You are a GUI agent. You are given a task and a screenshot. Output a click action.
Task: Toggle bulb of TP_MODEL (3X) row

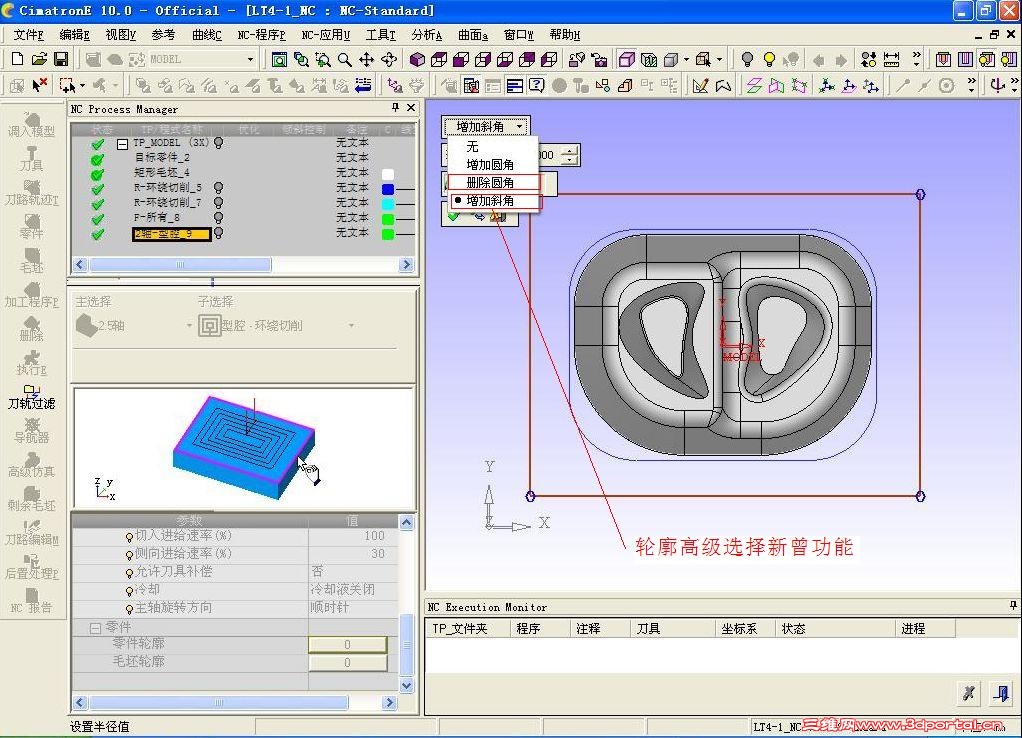(219, 142)
